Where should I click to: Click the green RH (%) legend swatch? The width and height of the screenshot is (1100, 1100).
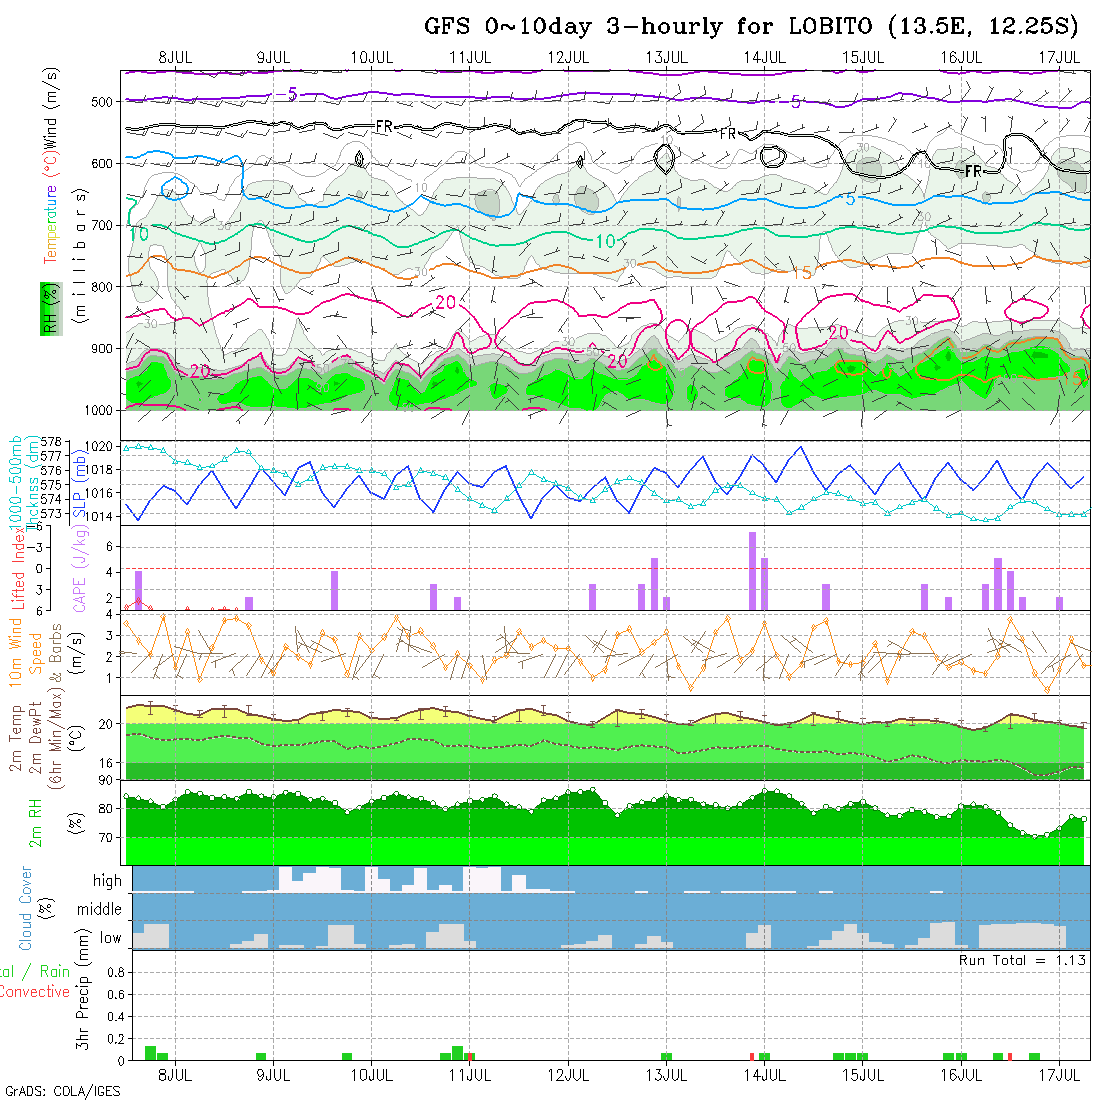(x=47, y=309)
